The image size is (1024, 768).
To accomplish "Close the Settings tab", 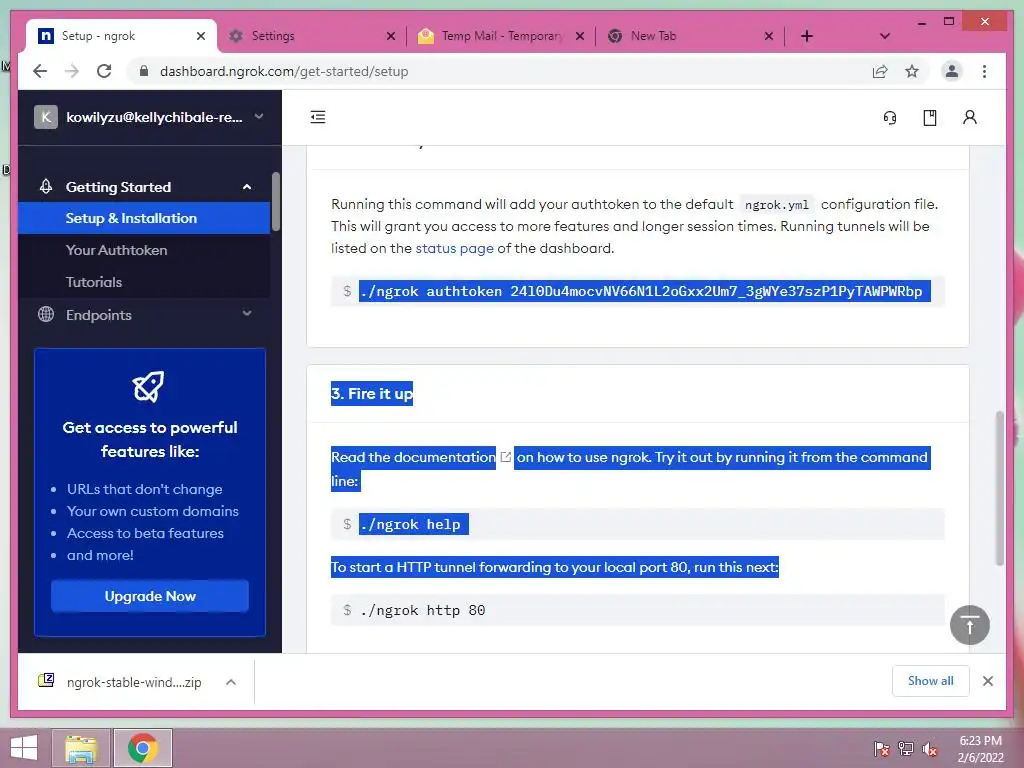I will pos(391,36).
